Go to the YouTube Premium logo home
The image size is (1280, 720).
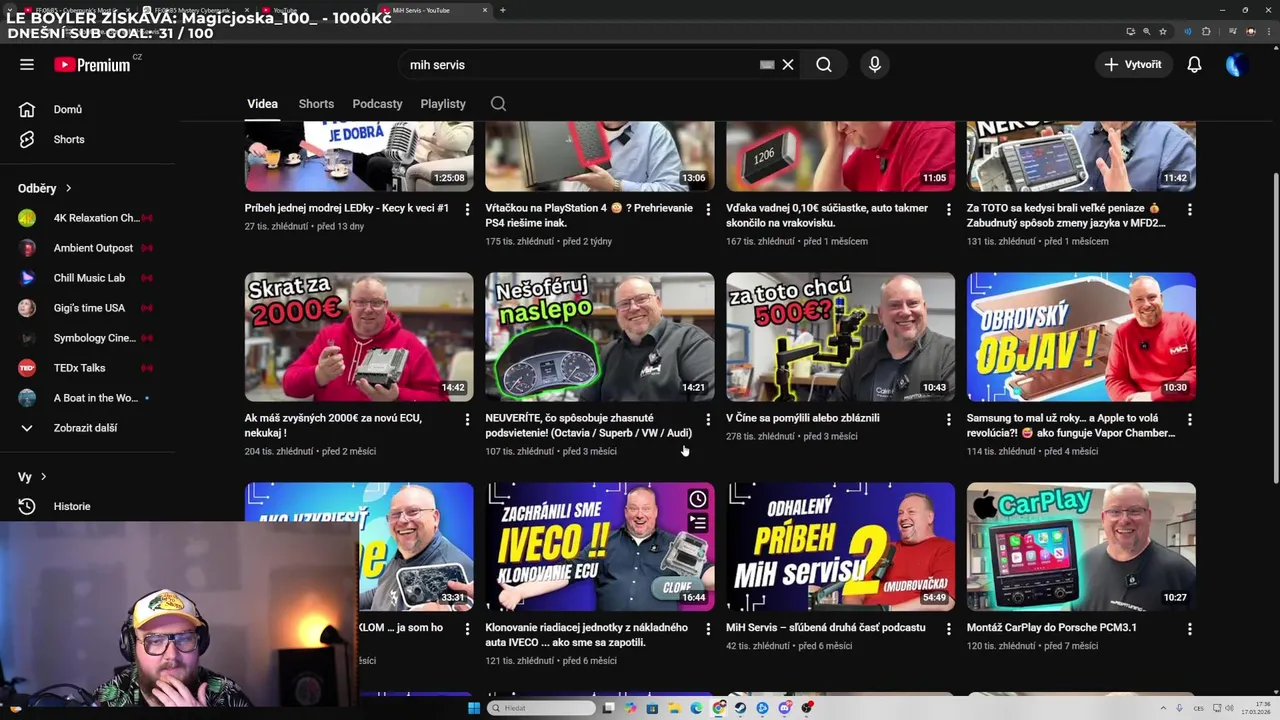(92, 65)
